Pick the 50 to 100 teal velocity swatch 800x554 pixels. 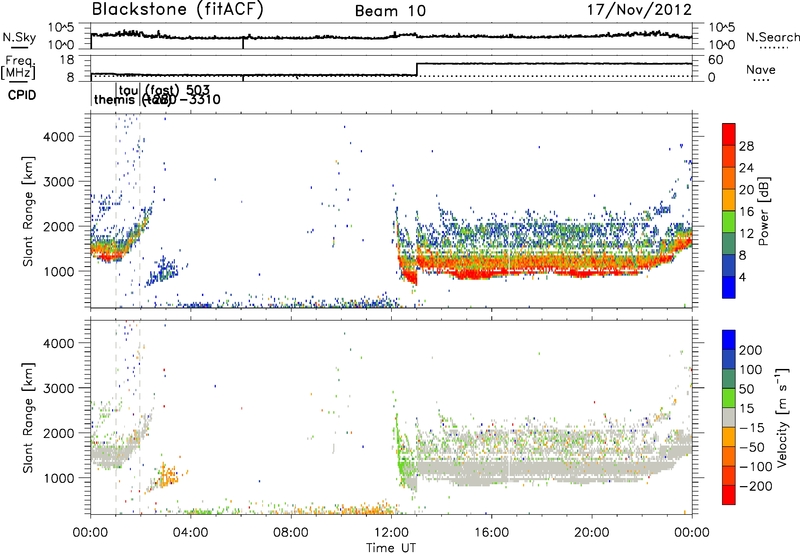click(729, 379)
